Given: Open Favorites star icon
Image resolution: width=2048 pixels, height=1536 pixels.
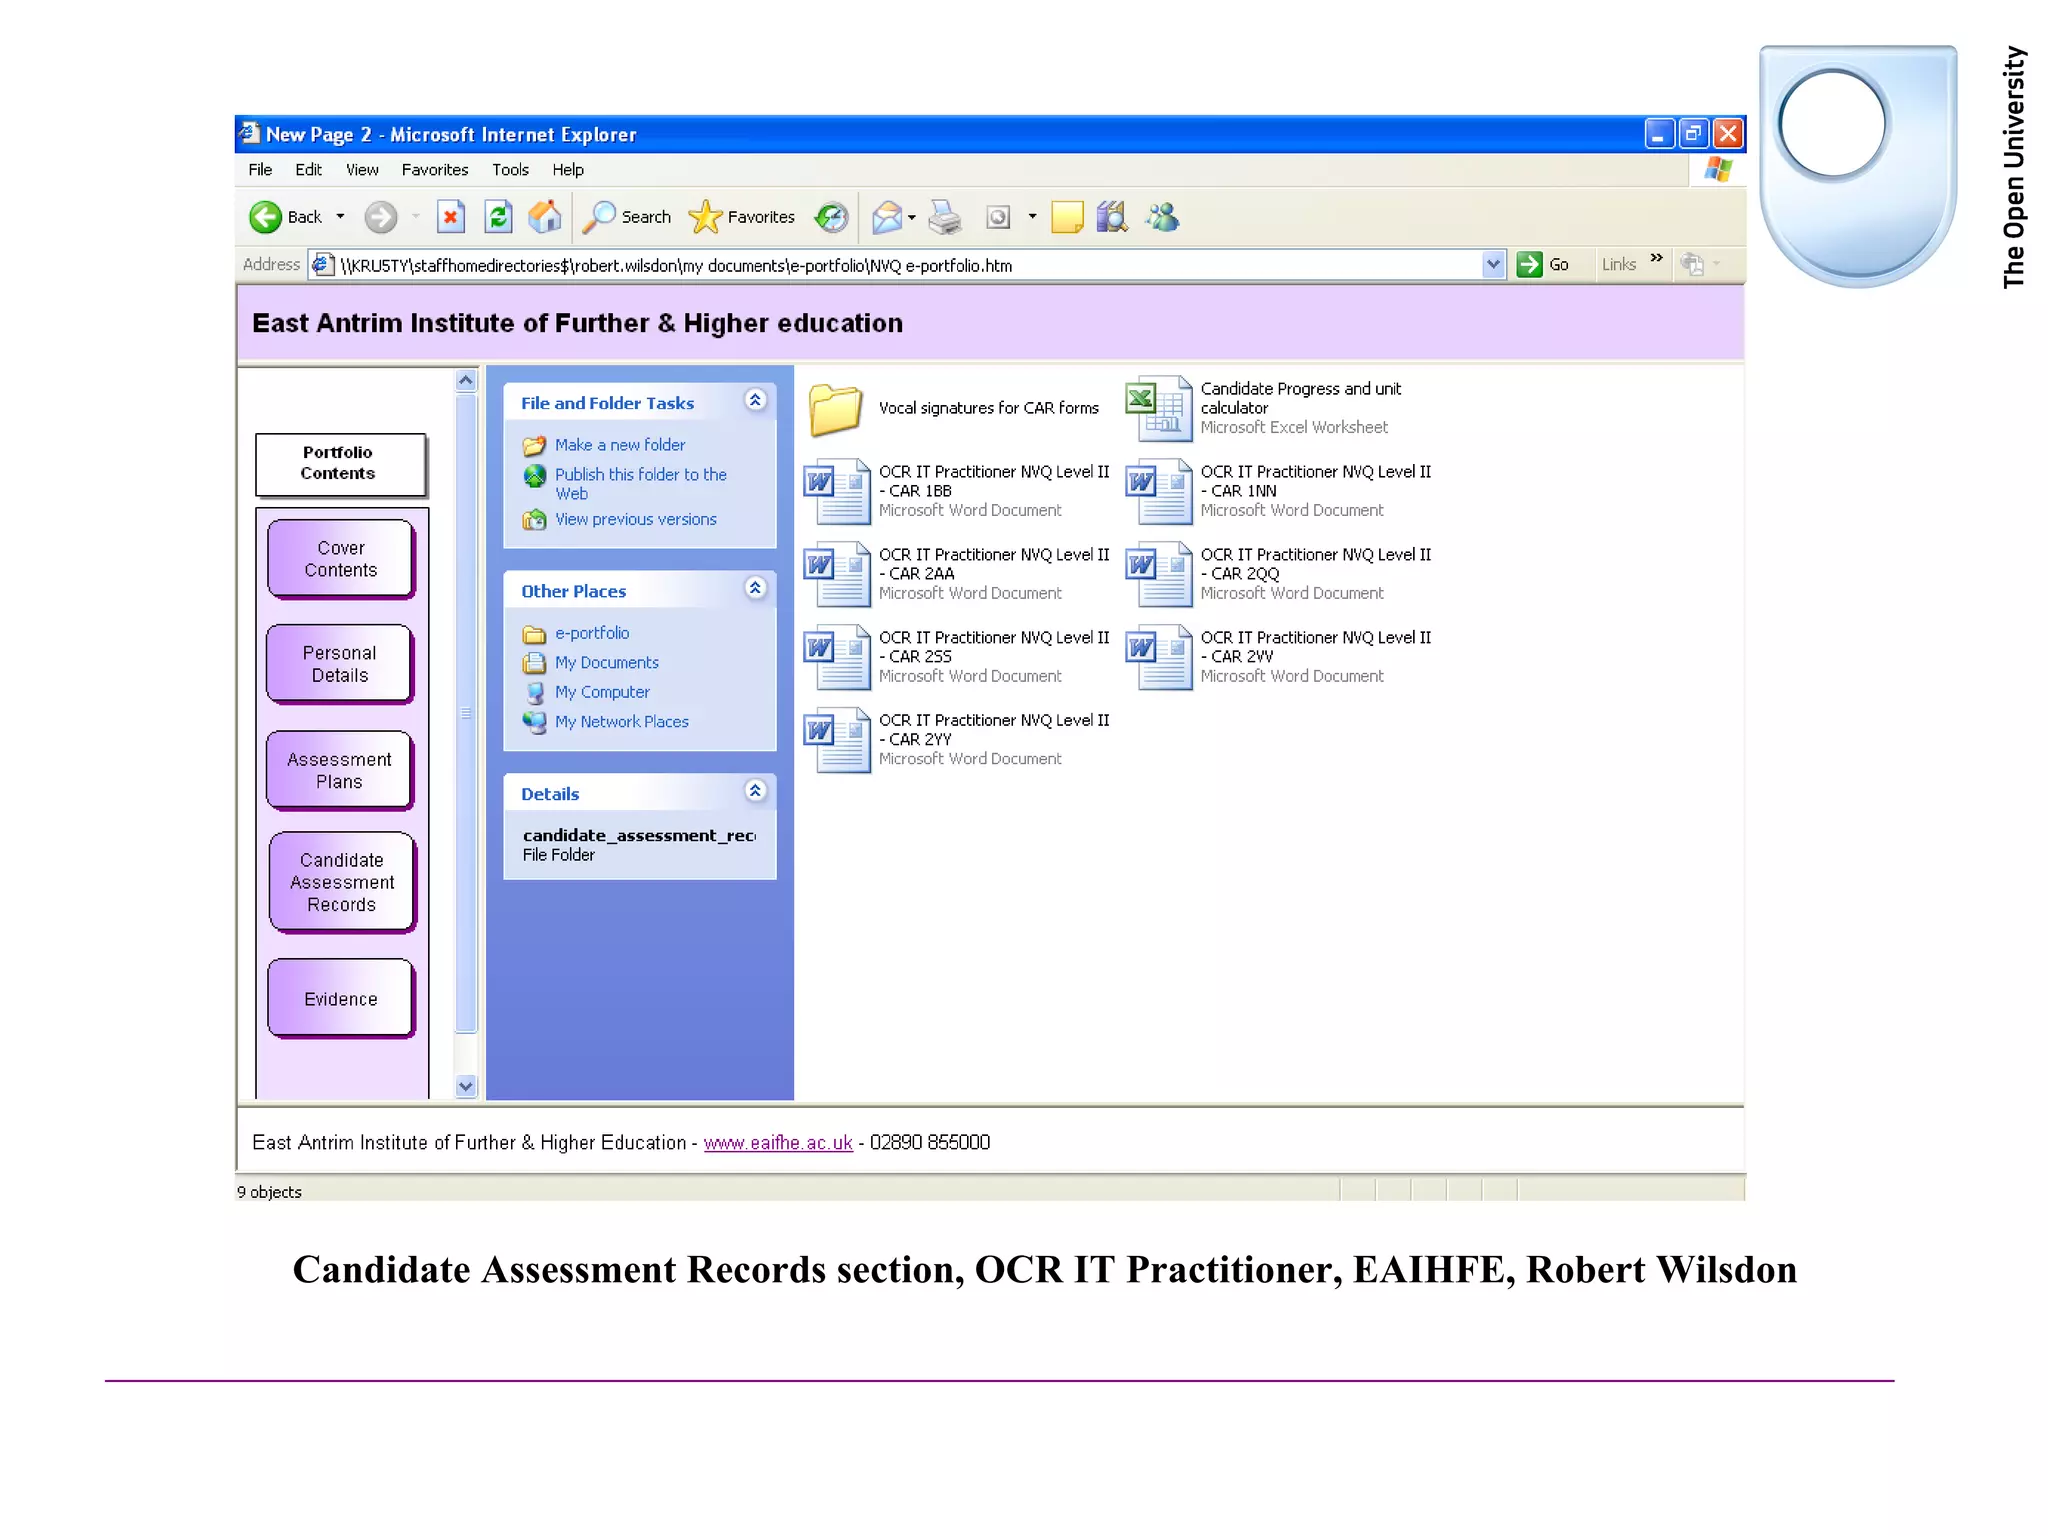Looking at the screenshot, I should 706,217.
